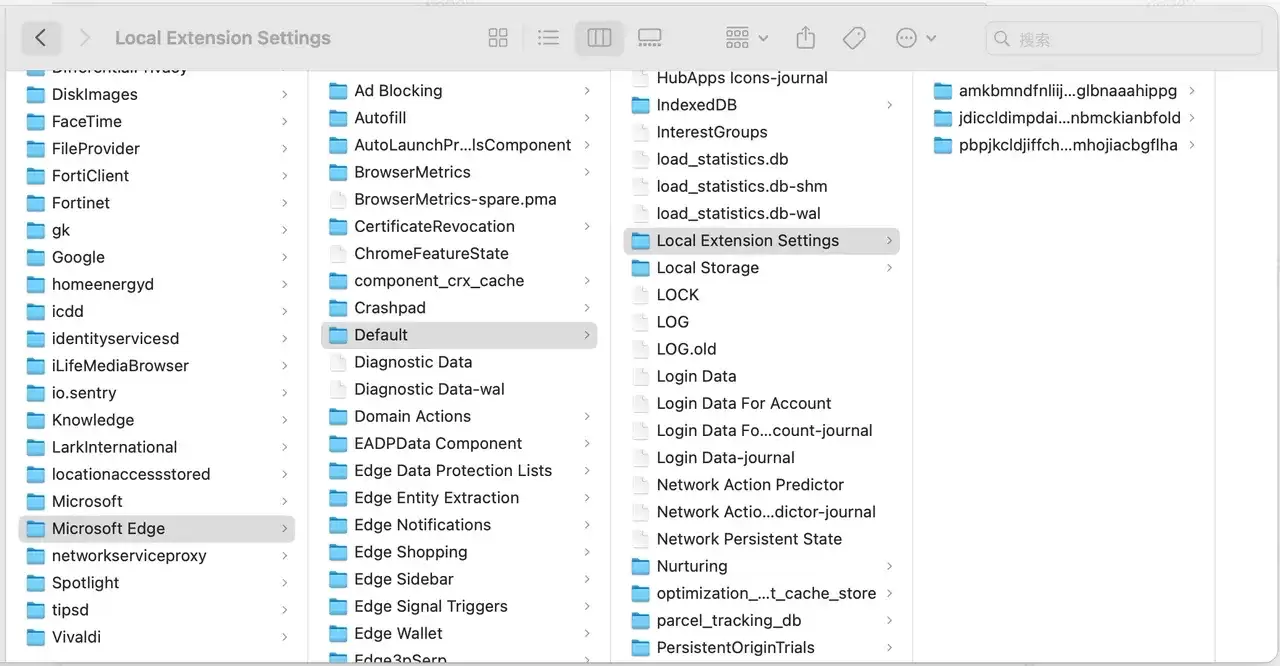This screenshot has height=666, width=1280.
Task: Open the group-by options dropdown
Action: point(746,38)
